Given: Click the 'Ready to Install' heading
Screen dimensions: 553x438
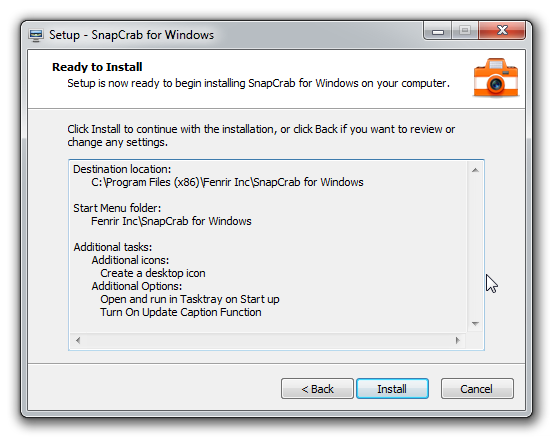Looking at the screenshot, I should pos(97,67).
